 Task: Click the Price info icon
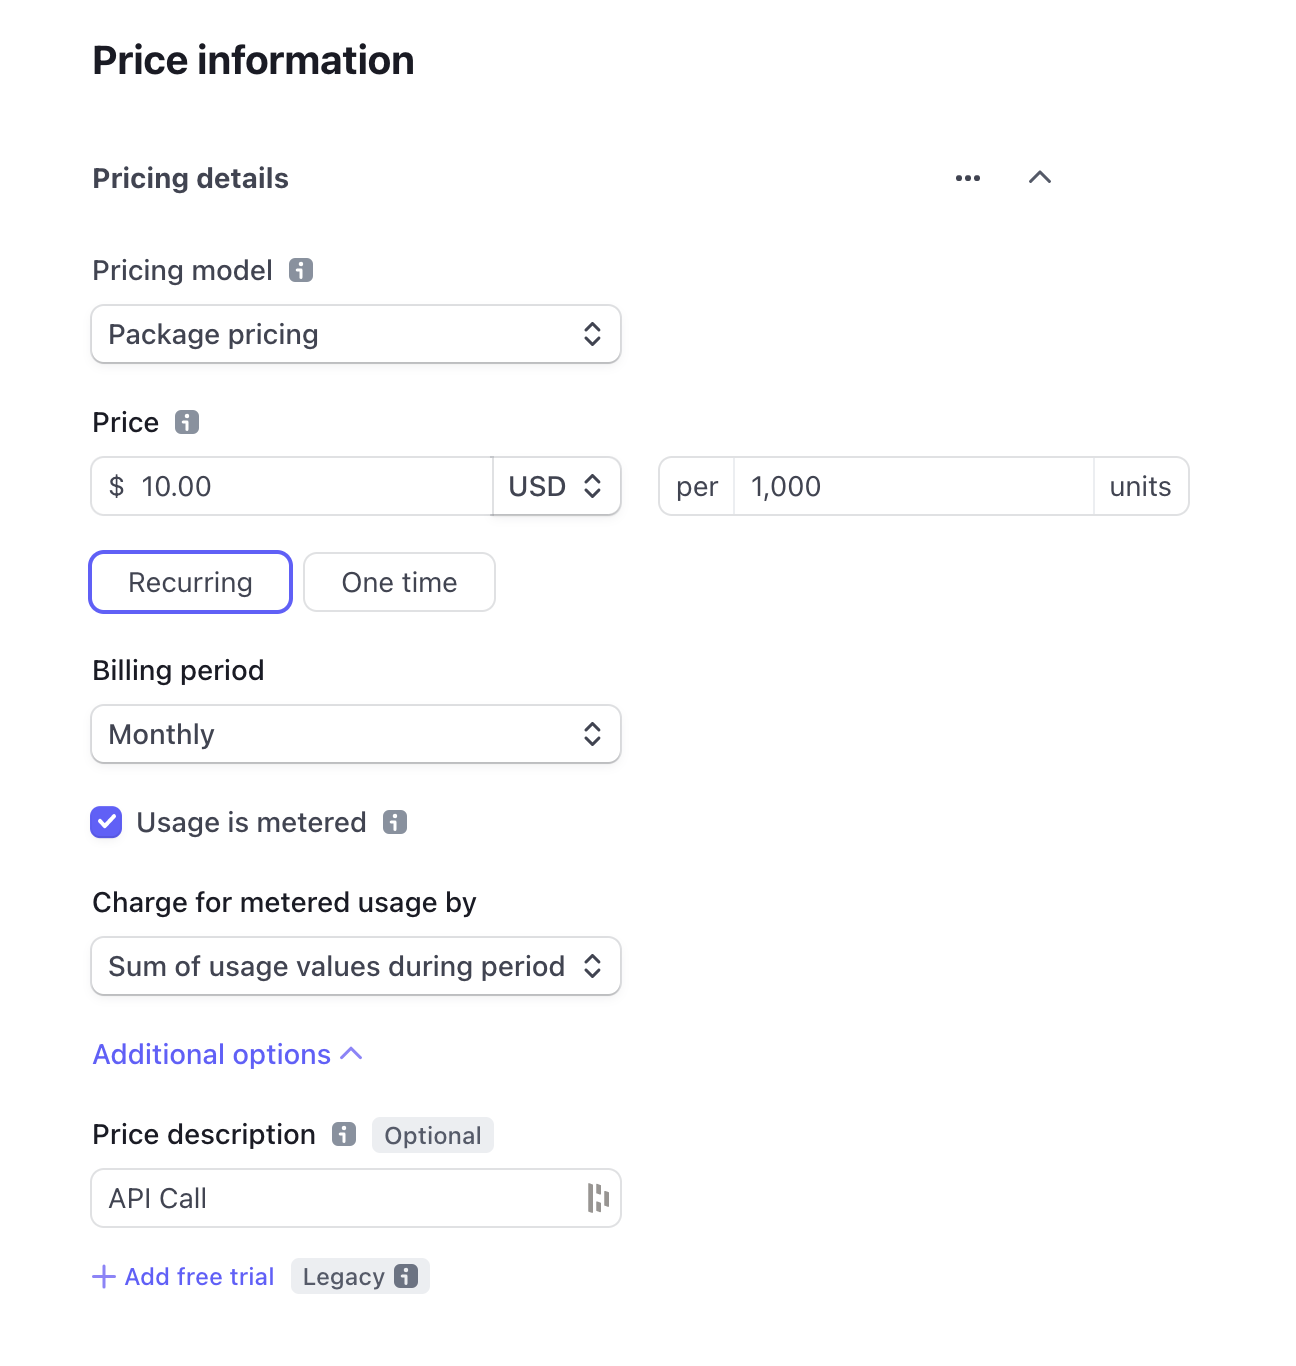[187, 422]
